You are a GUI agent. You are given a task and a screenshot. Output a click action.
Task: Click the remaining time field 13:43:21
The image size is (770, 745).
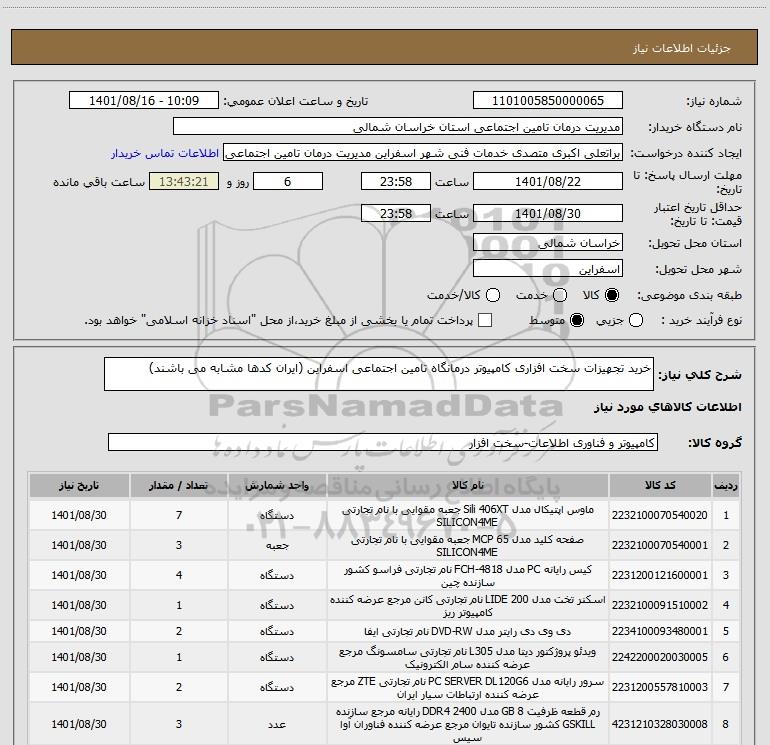click(x=184, y=181)
